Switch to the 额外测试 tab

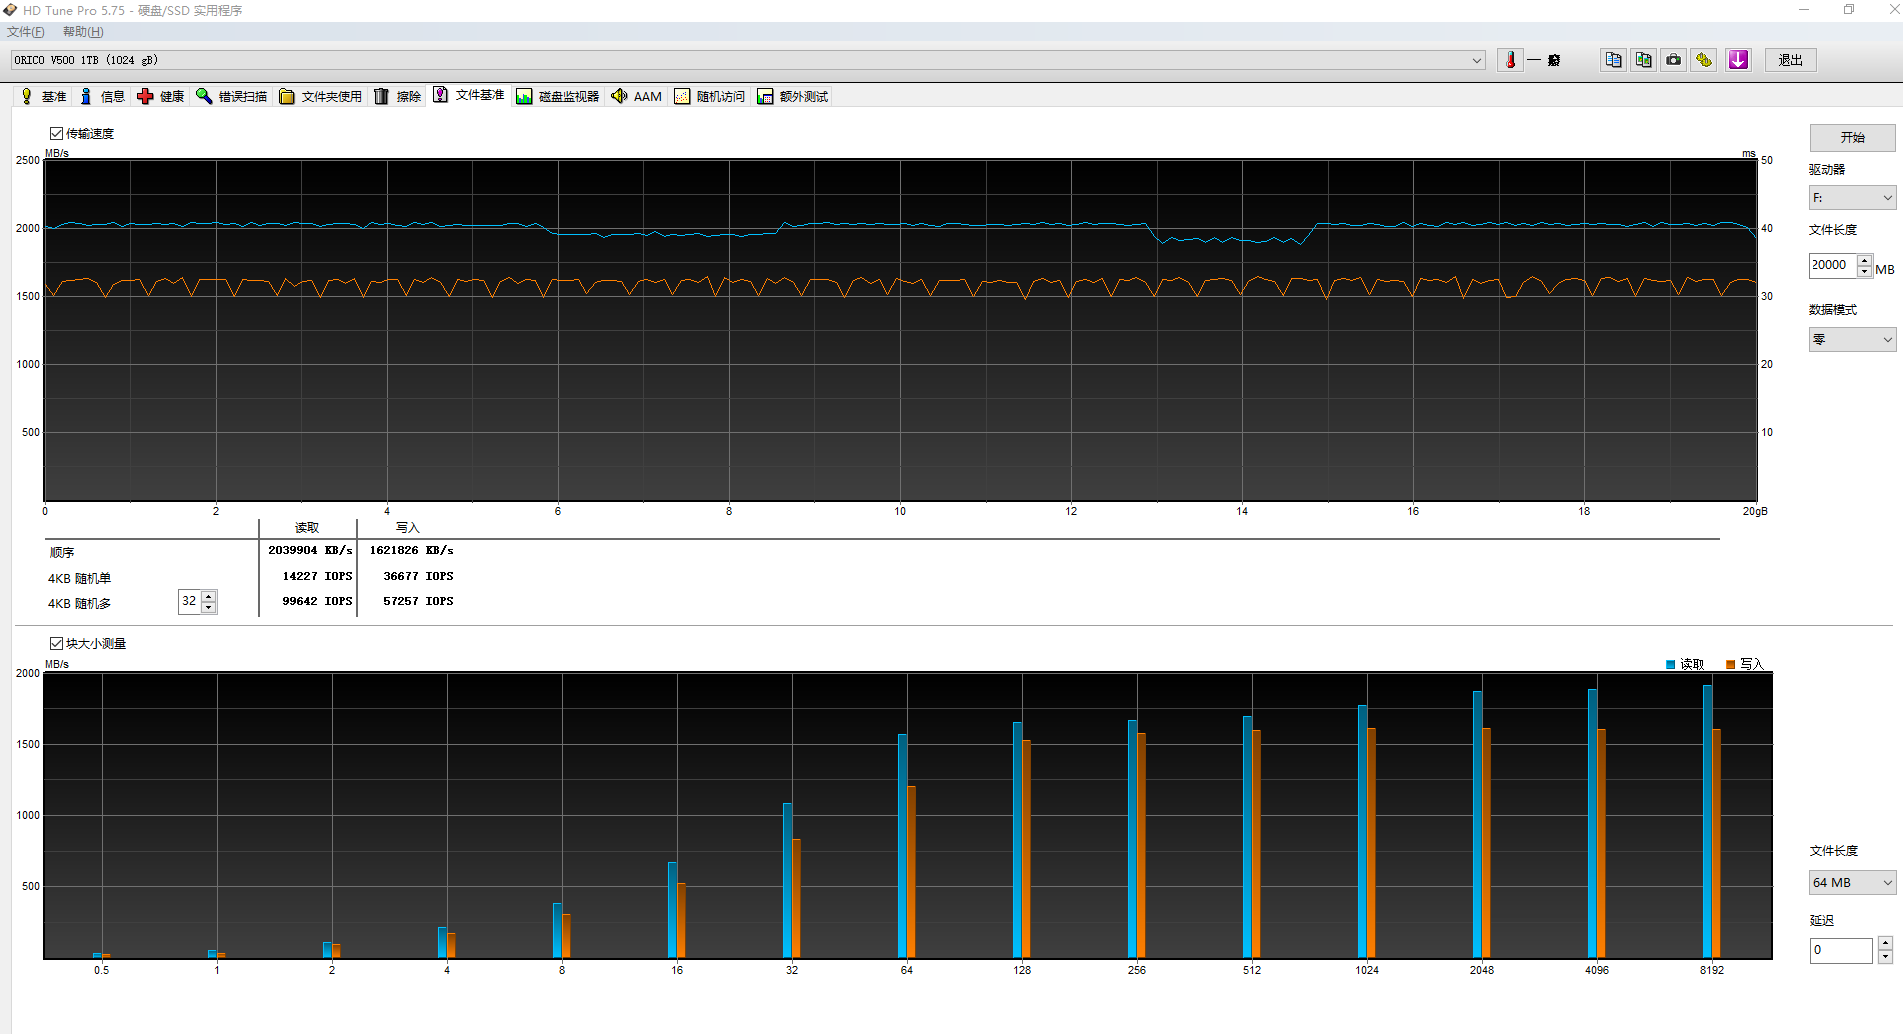point(793,97)
